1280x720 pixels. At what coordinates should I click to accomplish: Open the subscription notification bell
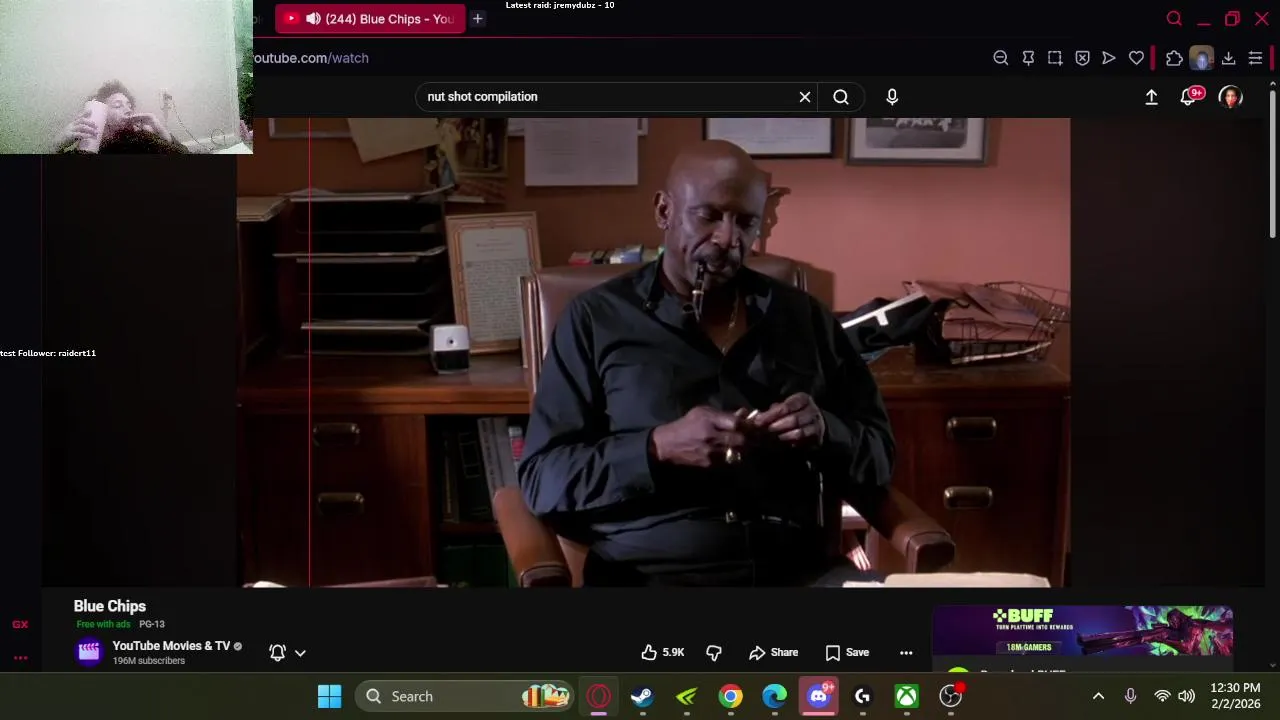278,652
